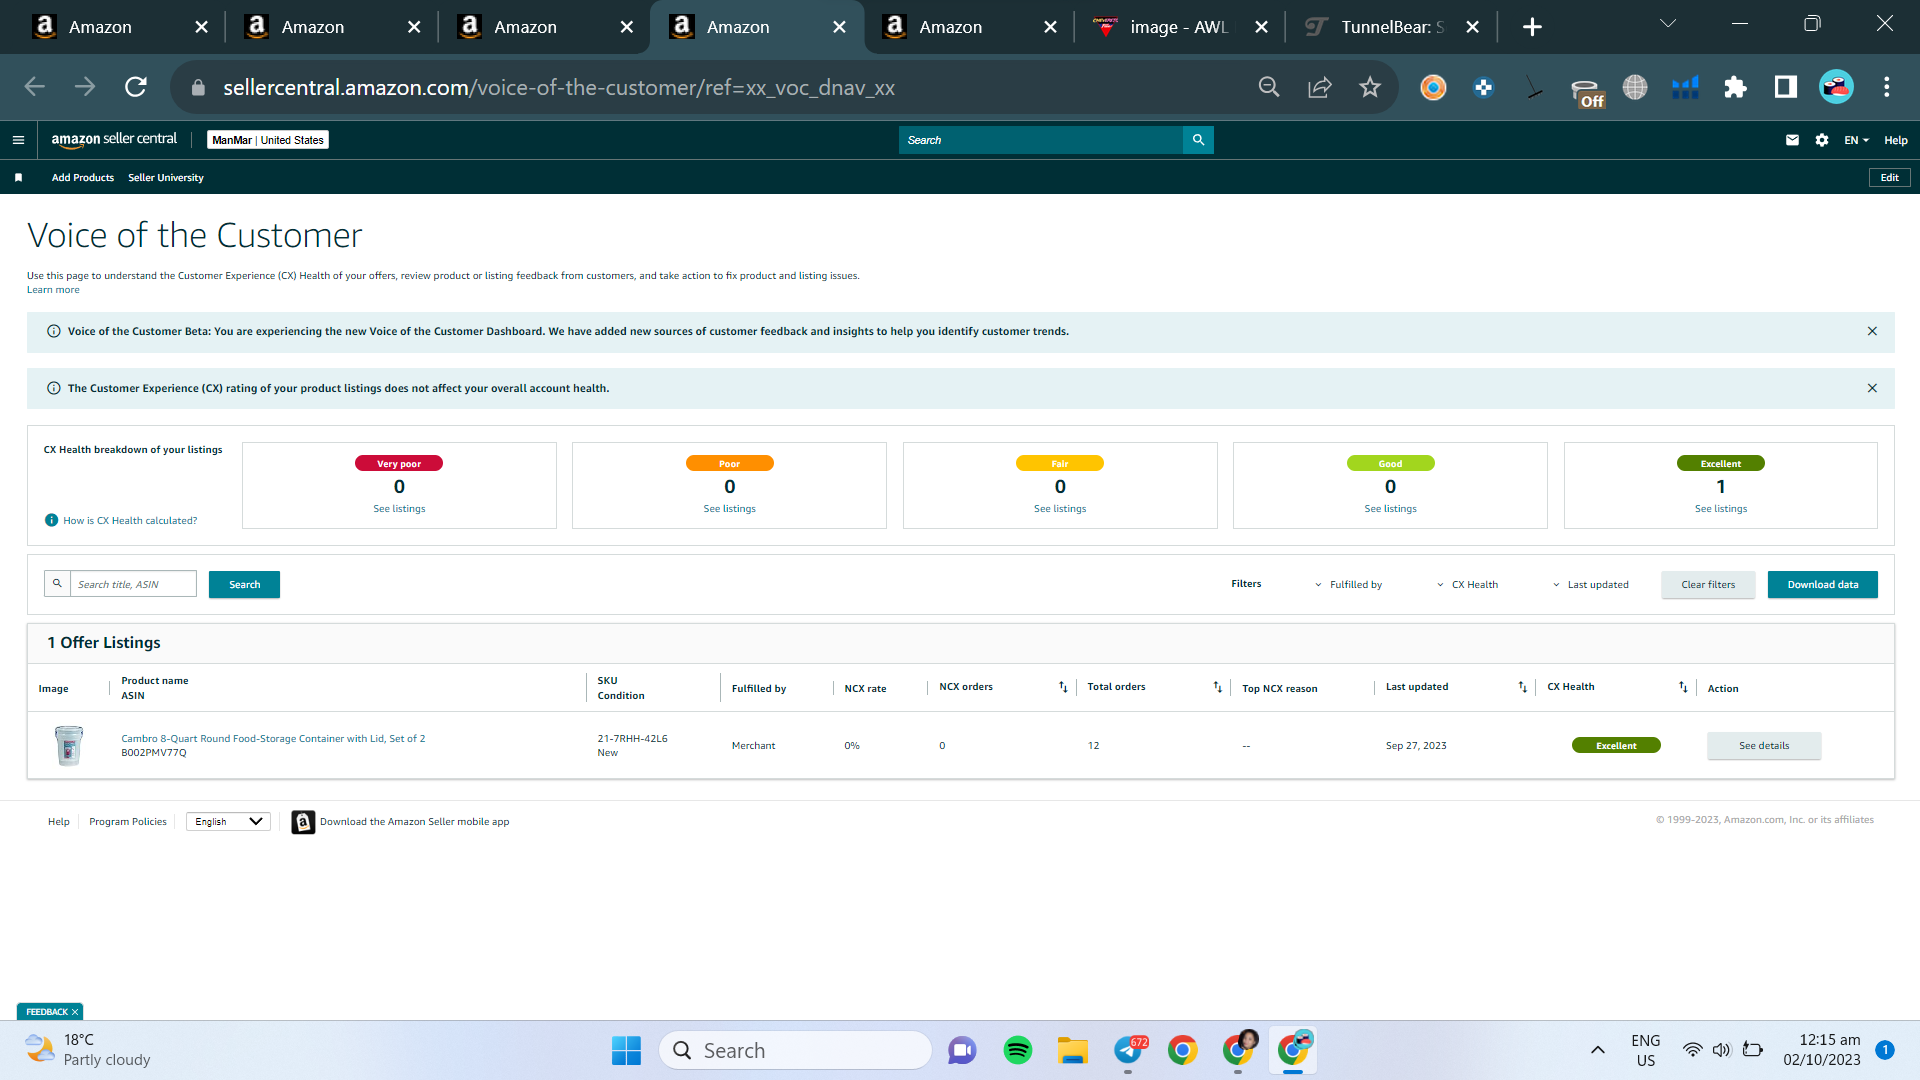Click the bookmark icon beside Add Products

[x=18, y=178]
